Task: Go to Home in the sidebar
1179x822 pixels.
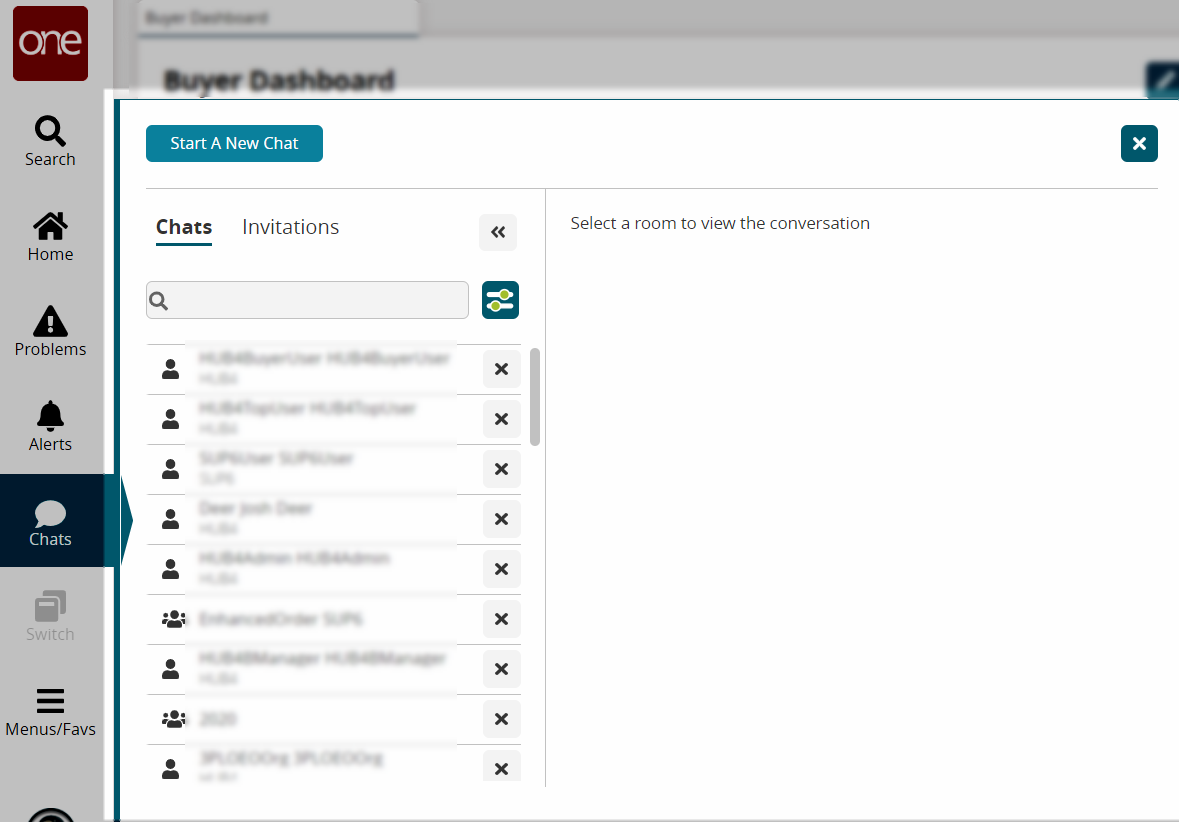Action: click(50, 236)
